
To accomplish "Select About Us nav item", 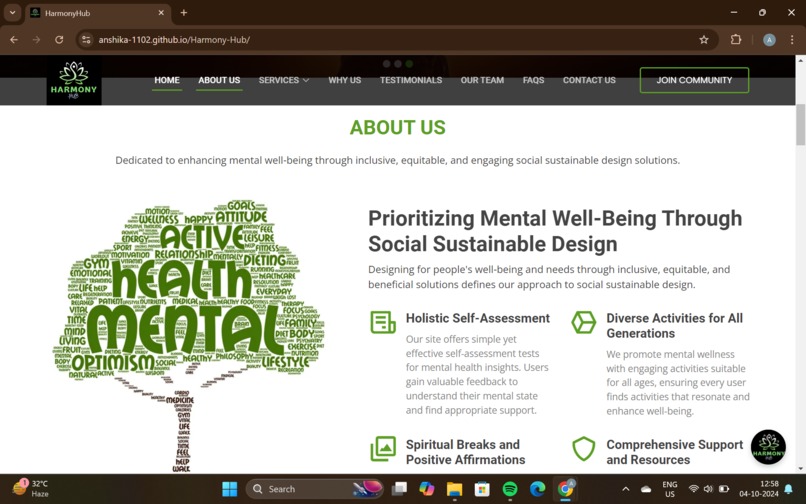I will (x=219, y=80).
